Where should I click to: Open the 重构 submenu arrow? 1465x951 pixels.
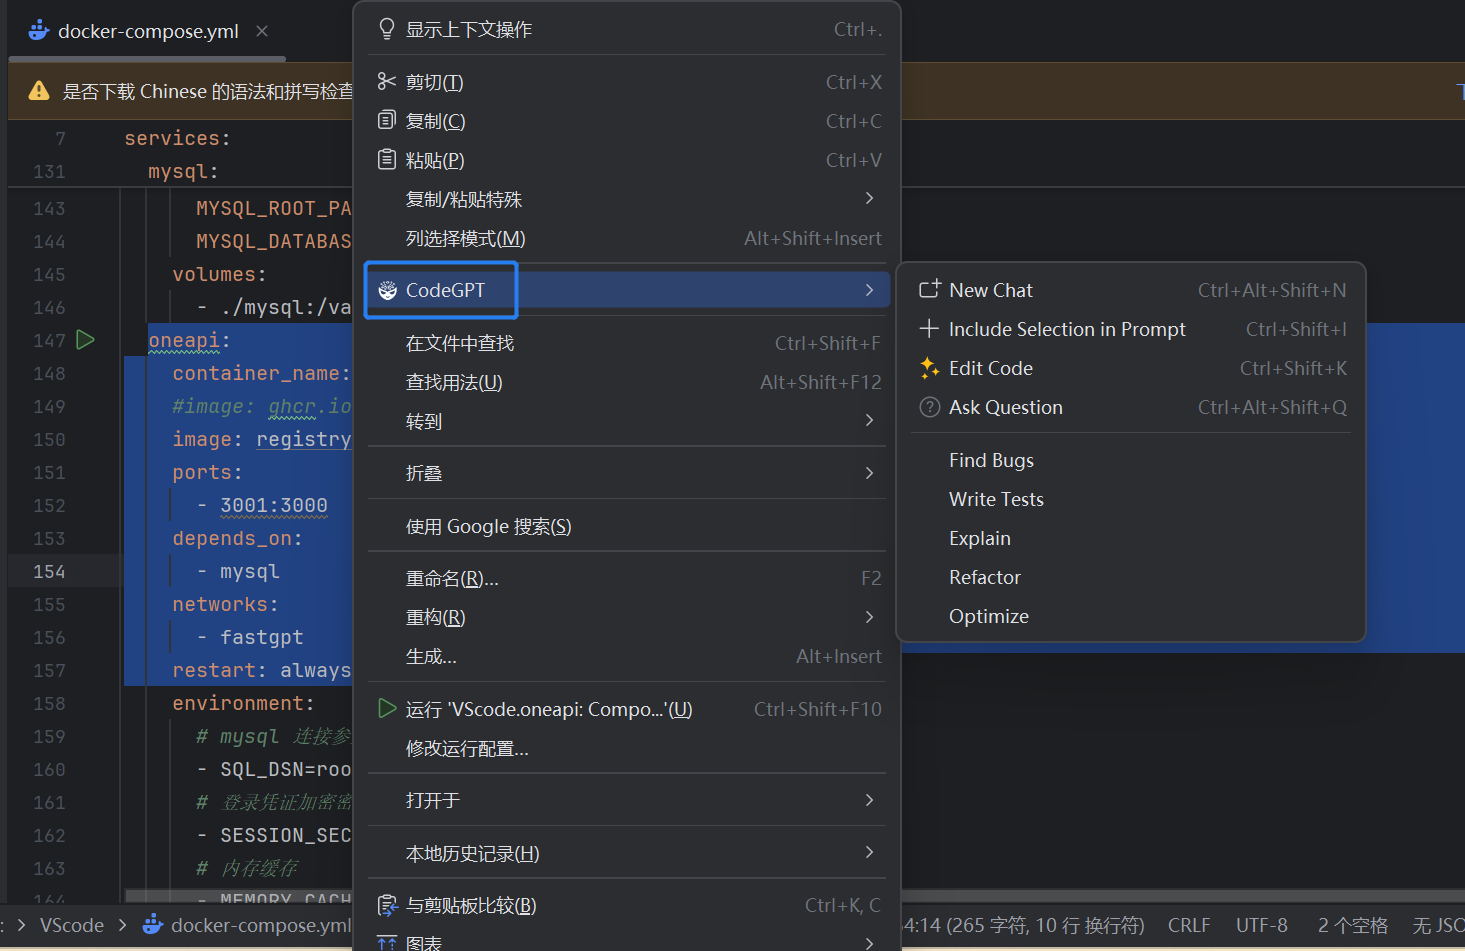point(869,617)
